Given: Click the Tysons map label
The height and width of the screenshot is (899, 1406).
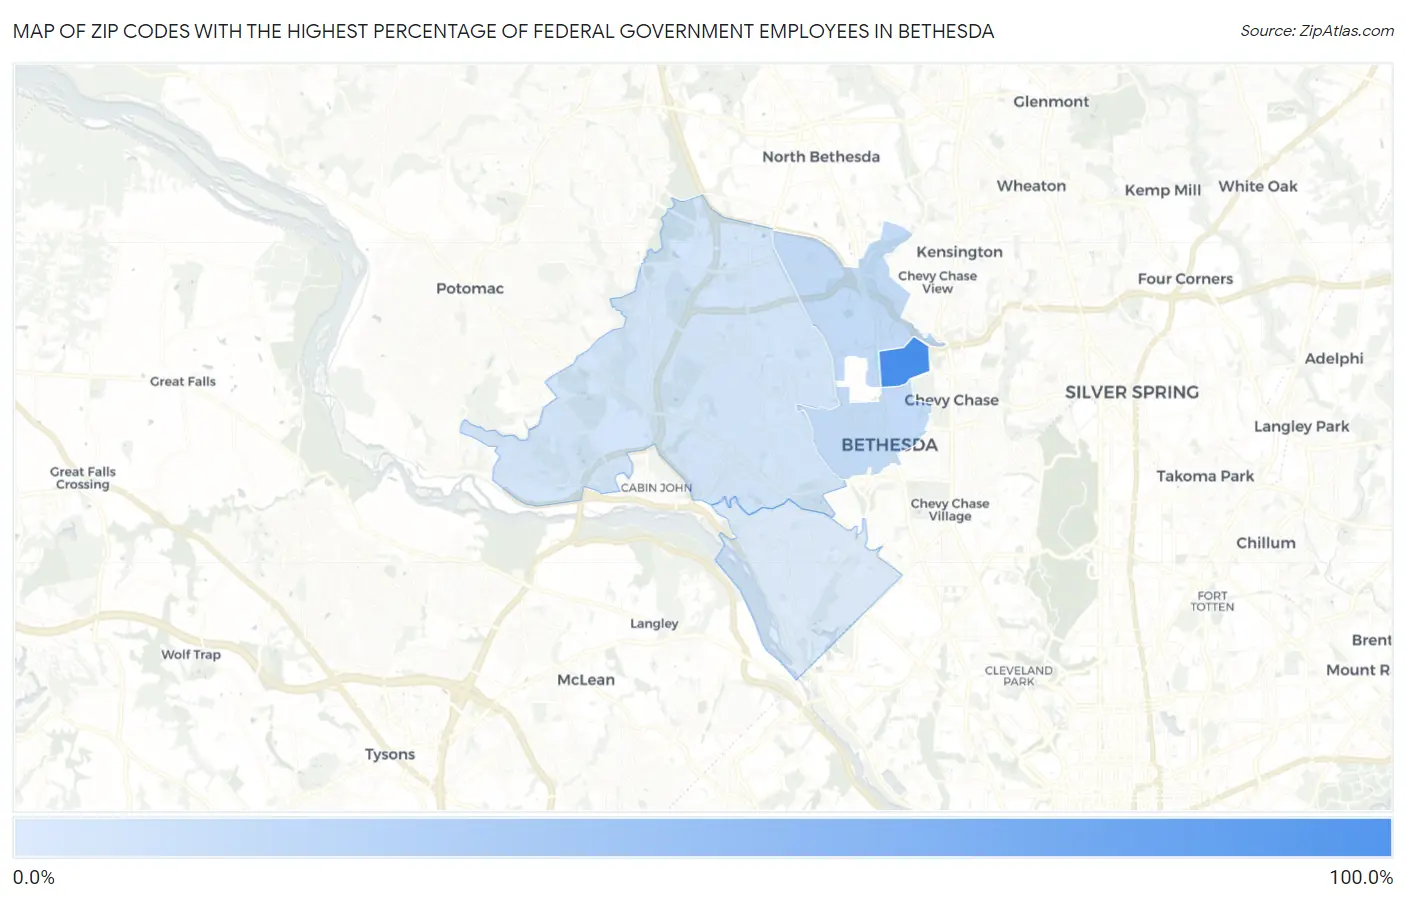Looking at the screenshot, I should pyautogui.click(x=390, y=754).
